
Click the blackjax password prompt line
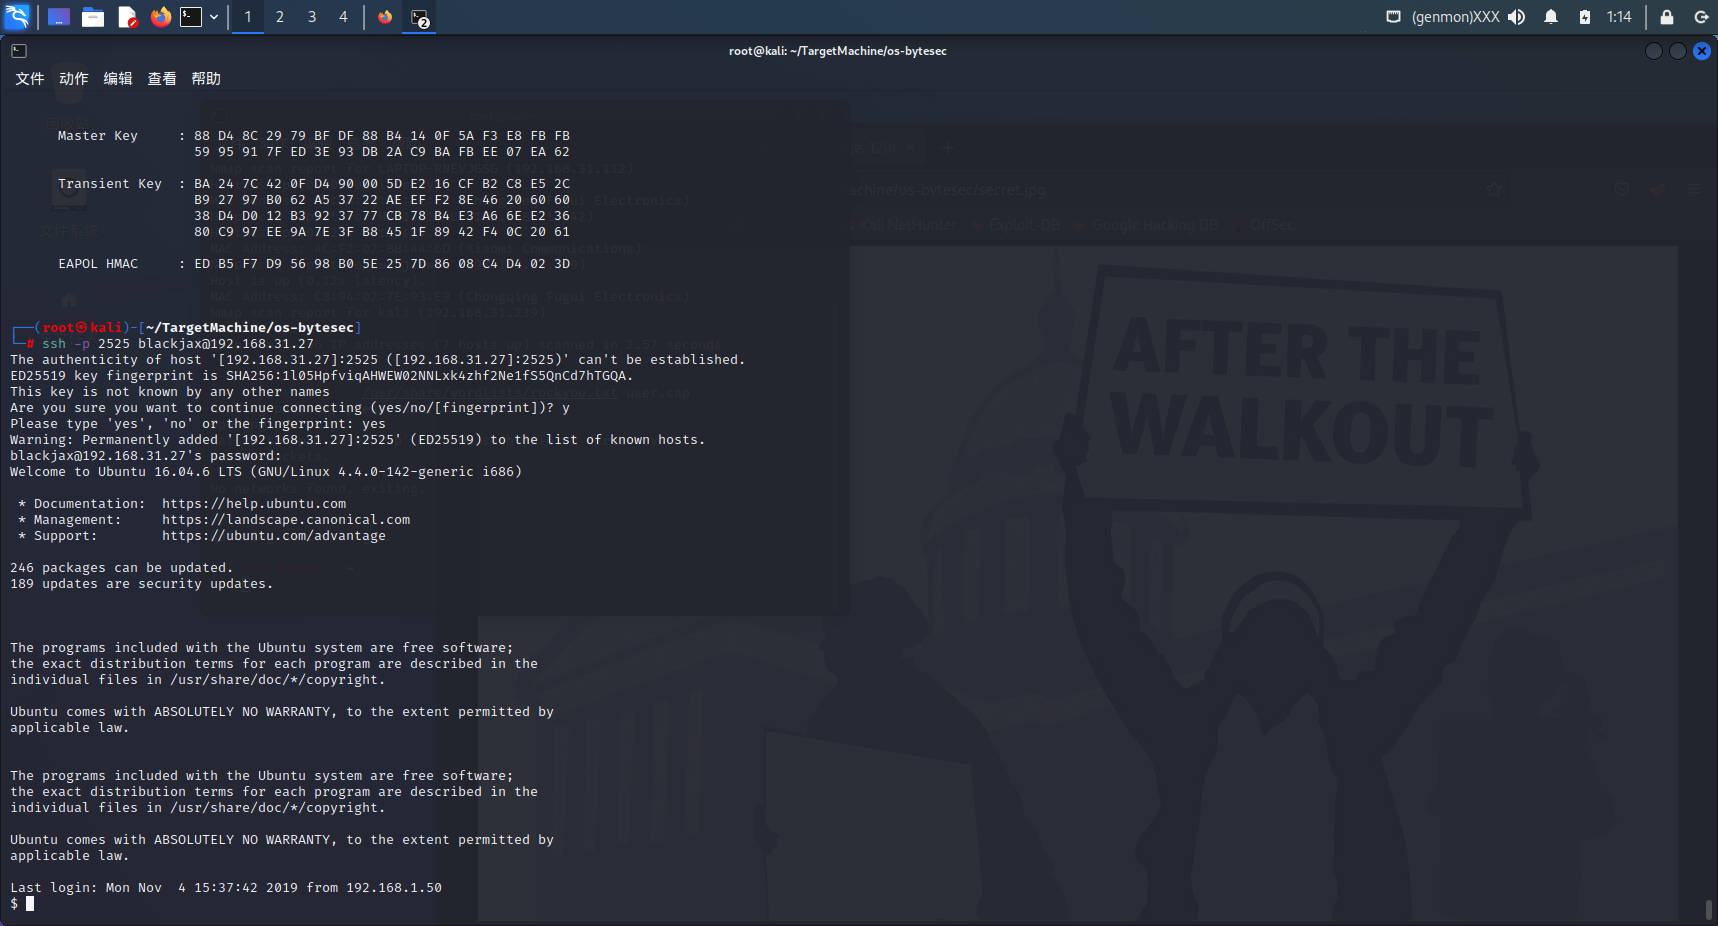pos(146,456)
